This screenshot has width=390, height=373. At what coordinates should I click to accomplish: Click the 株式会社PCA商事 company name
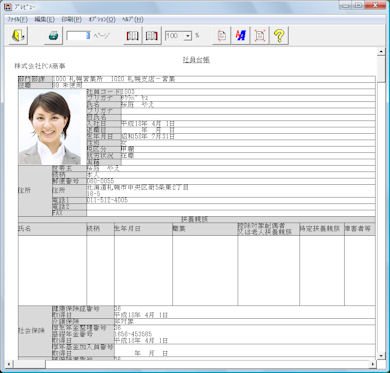[40, 66]
